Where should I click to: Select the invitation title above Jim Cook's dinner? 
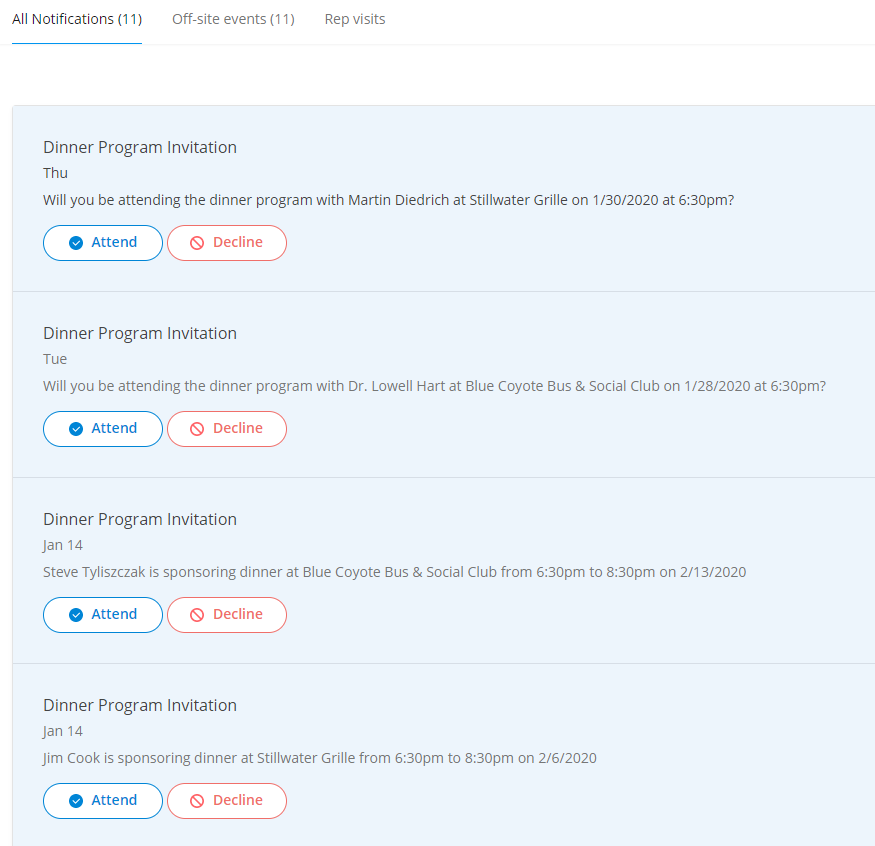click(x=140, y=705)
